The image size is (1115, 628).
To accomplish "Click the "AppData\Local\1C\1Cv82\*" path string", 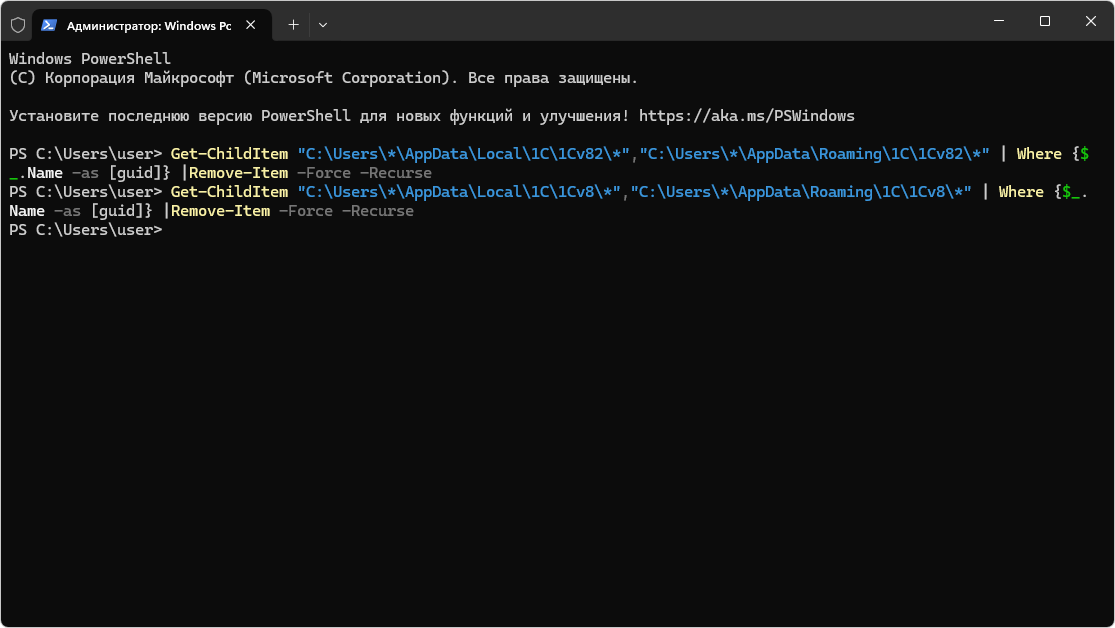I will pos(464,154).
